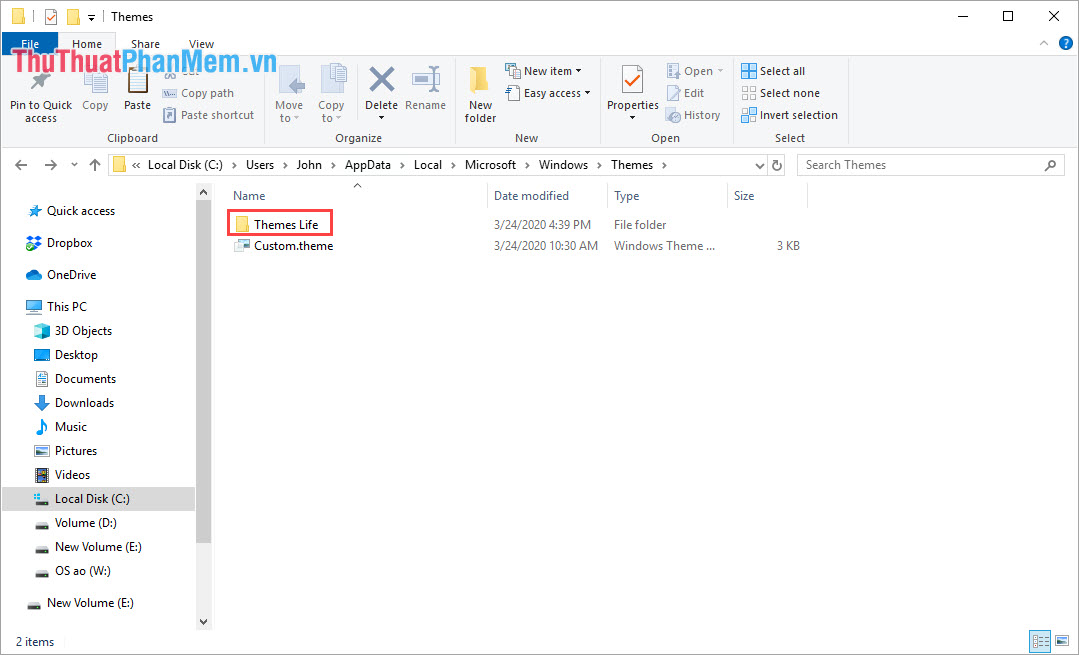This screenshot has width=1079, height=655.
Task: Open the View ribbon tab
Action: [201, 43]
